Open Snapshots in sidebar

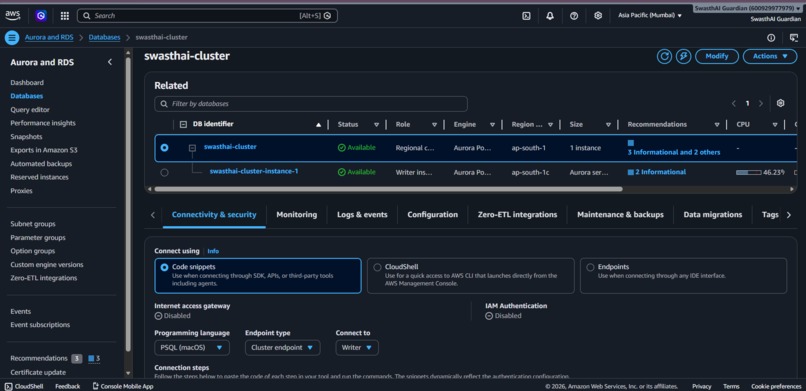[x=26, y=137]
